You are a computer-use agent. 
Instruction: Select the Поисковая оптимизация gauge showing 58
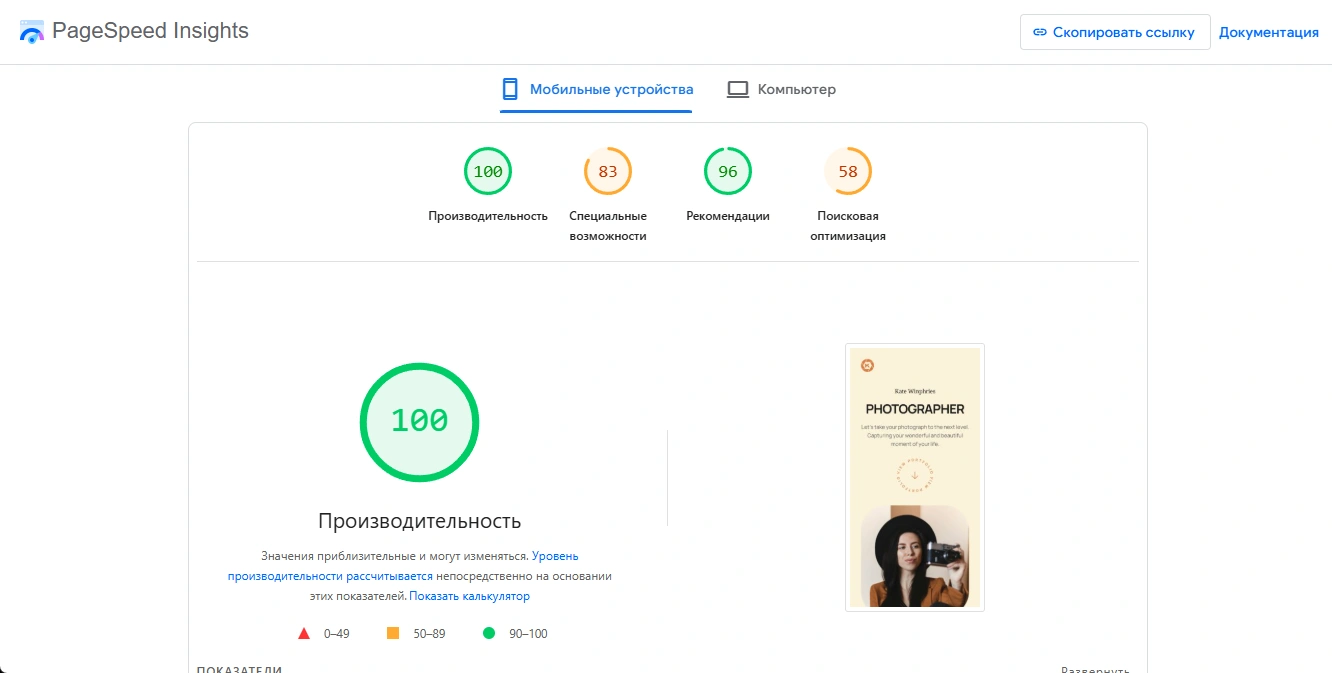coord(848,172)
